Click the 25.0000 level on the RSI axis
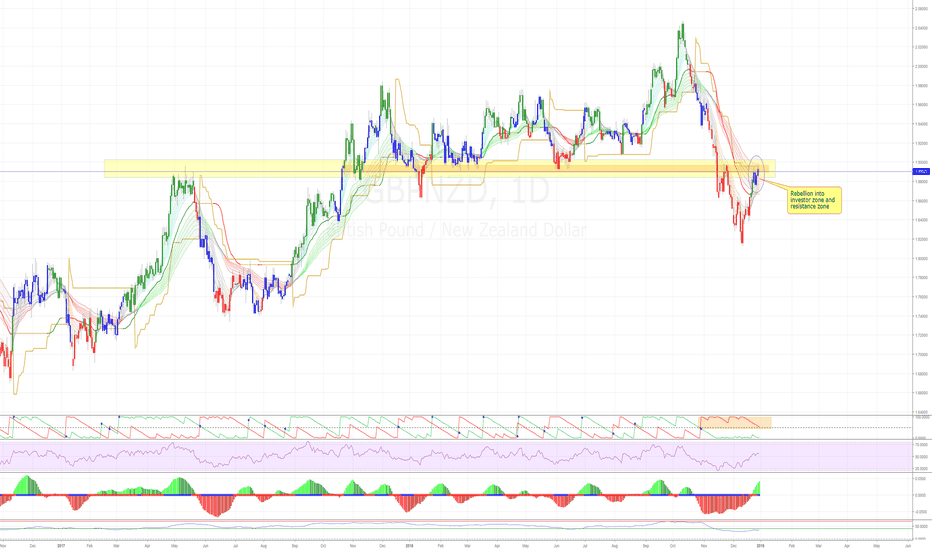This screenshot has height=550, width=932. [x=922, y=469]
